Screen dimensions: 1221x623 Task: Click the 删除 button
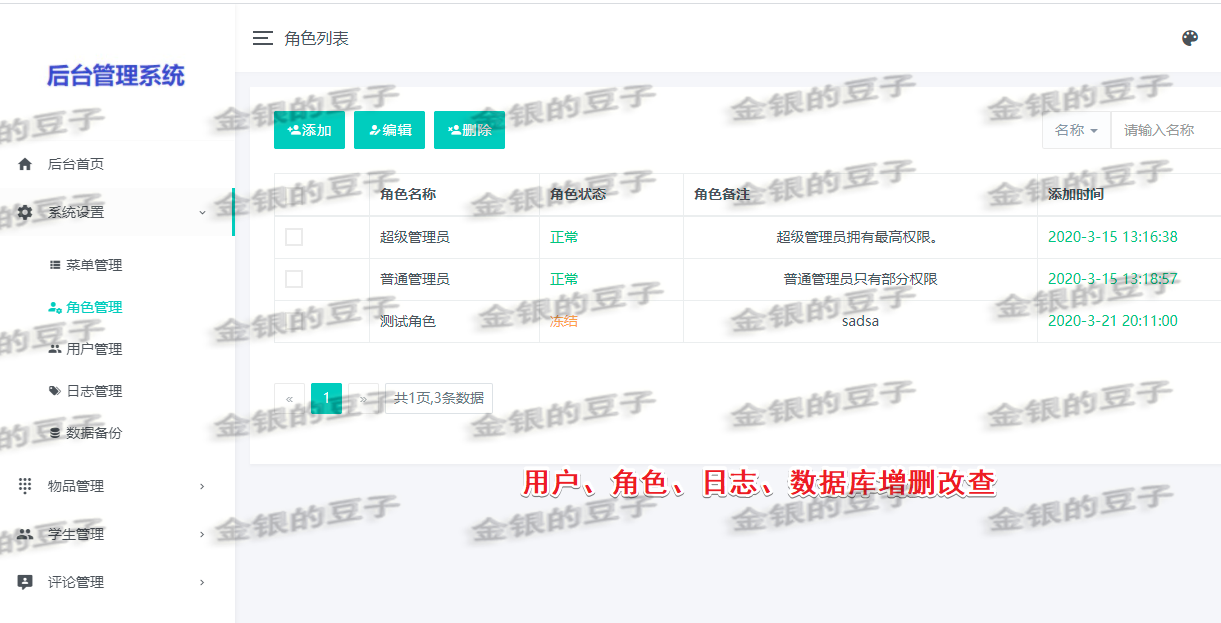(x=469, y=130)
